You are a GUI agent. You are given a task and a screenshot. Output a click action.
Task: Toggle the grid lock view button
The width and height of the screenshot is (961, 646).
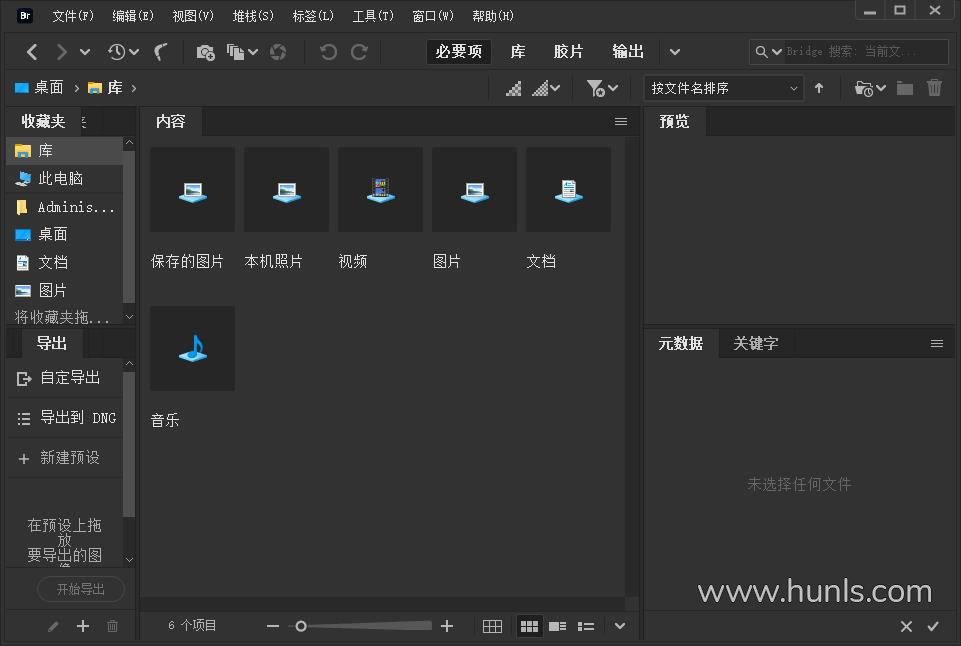pyautogui.click(x=492, y=626)
